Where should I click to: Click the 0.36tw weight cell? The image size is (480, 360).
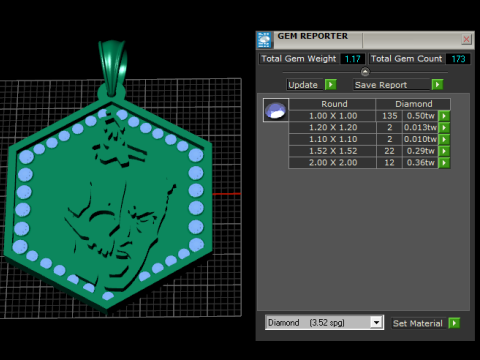click(420, 163)
